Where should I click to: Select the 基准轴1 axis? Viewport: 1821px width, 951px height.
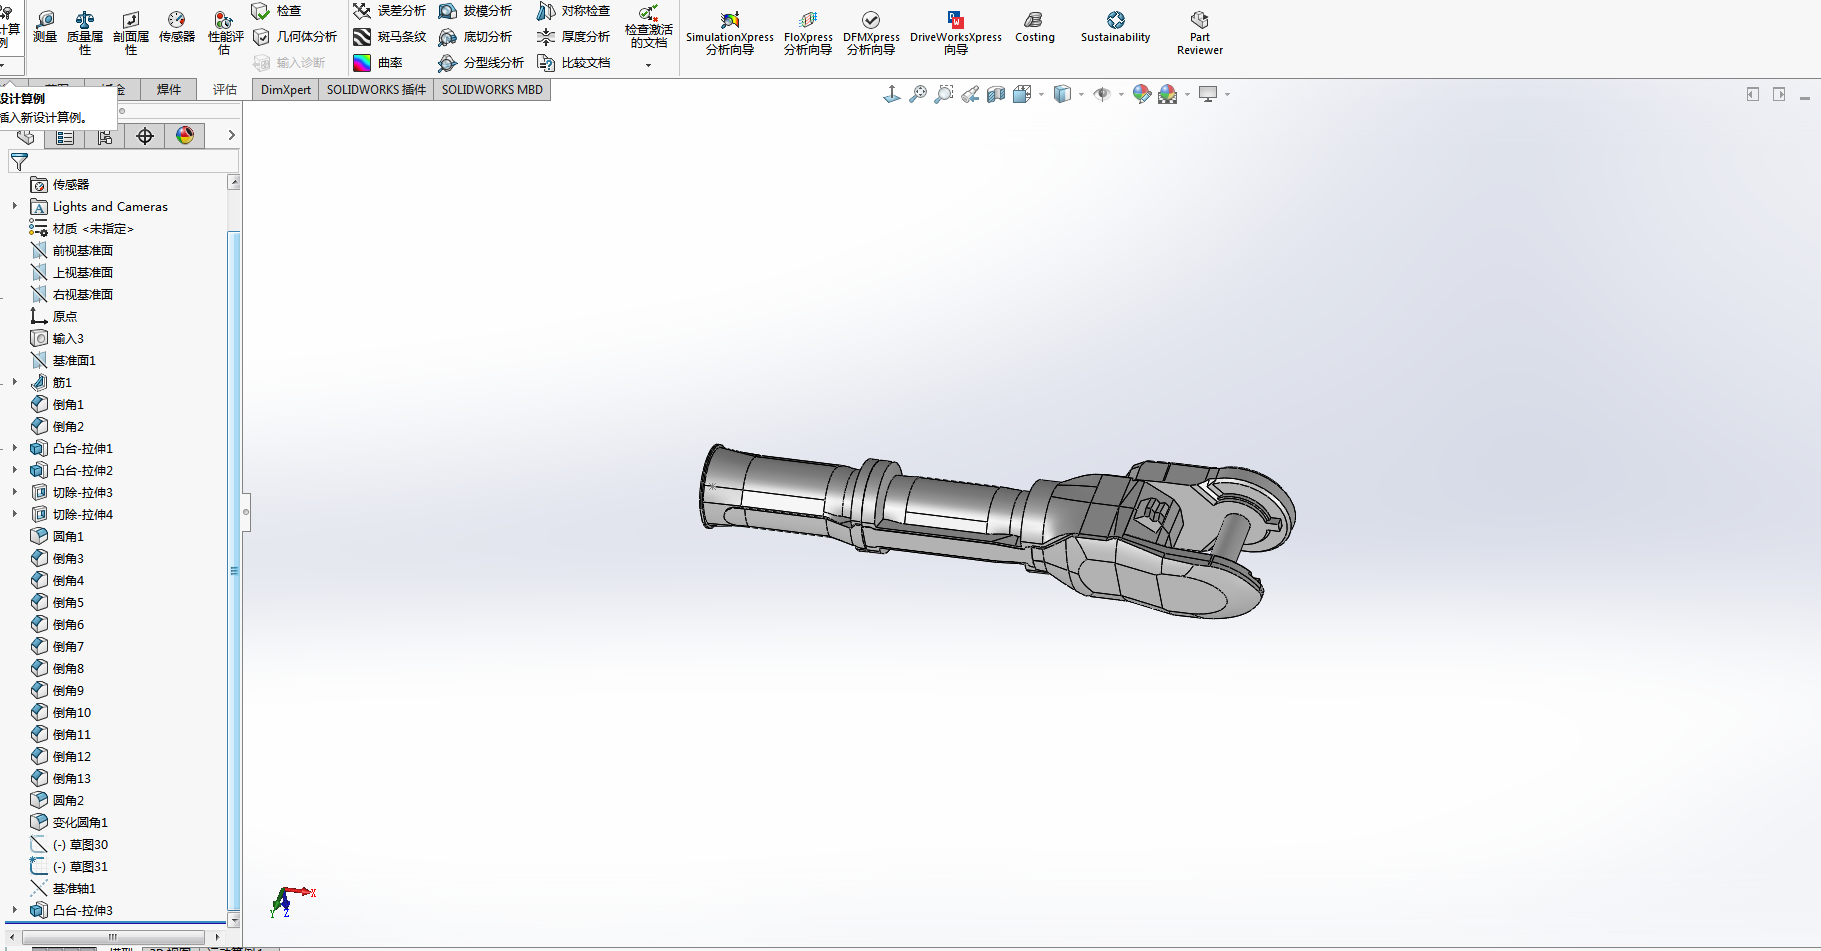[x=63, y=888]
